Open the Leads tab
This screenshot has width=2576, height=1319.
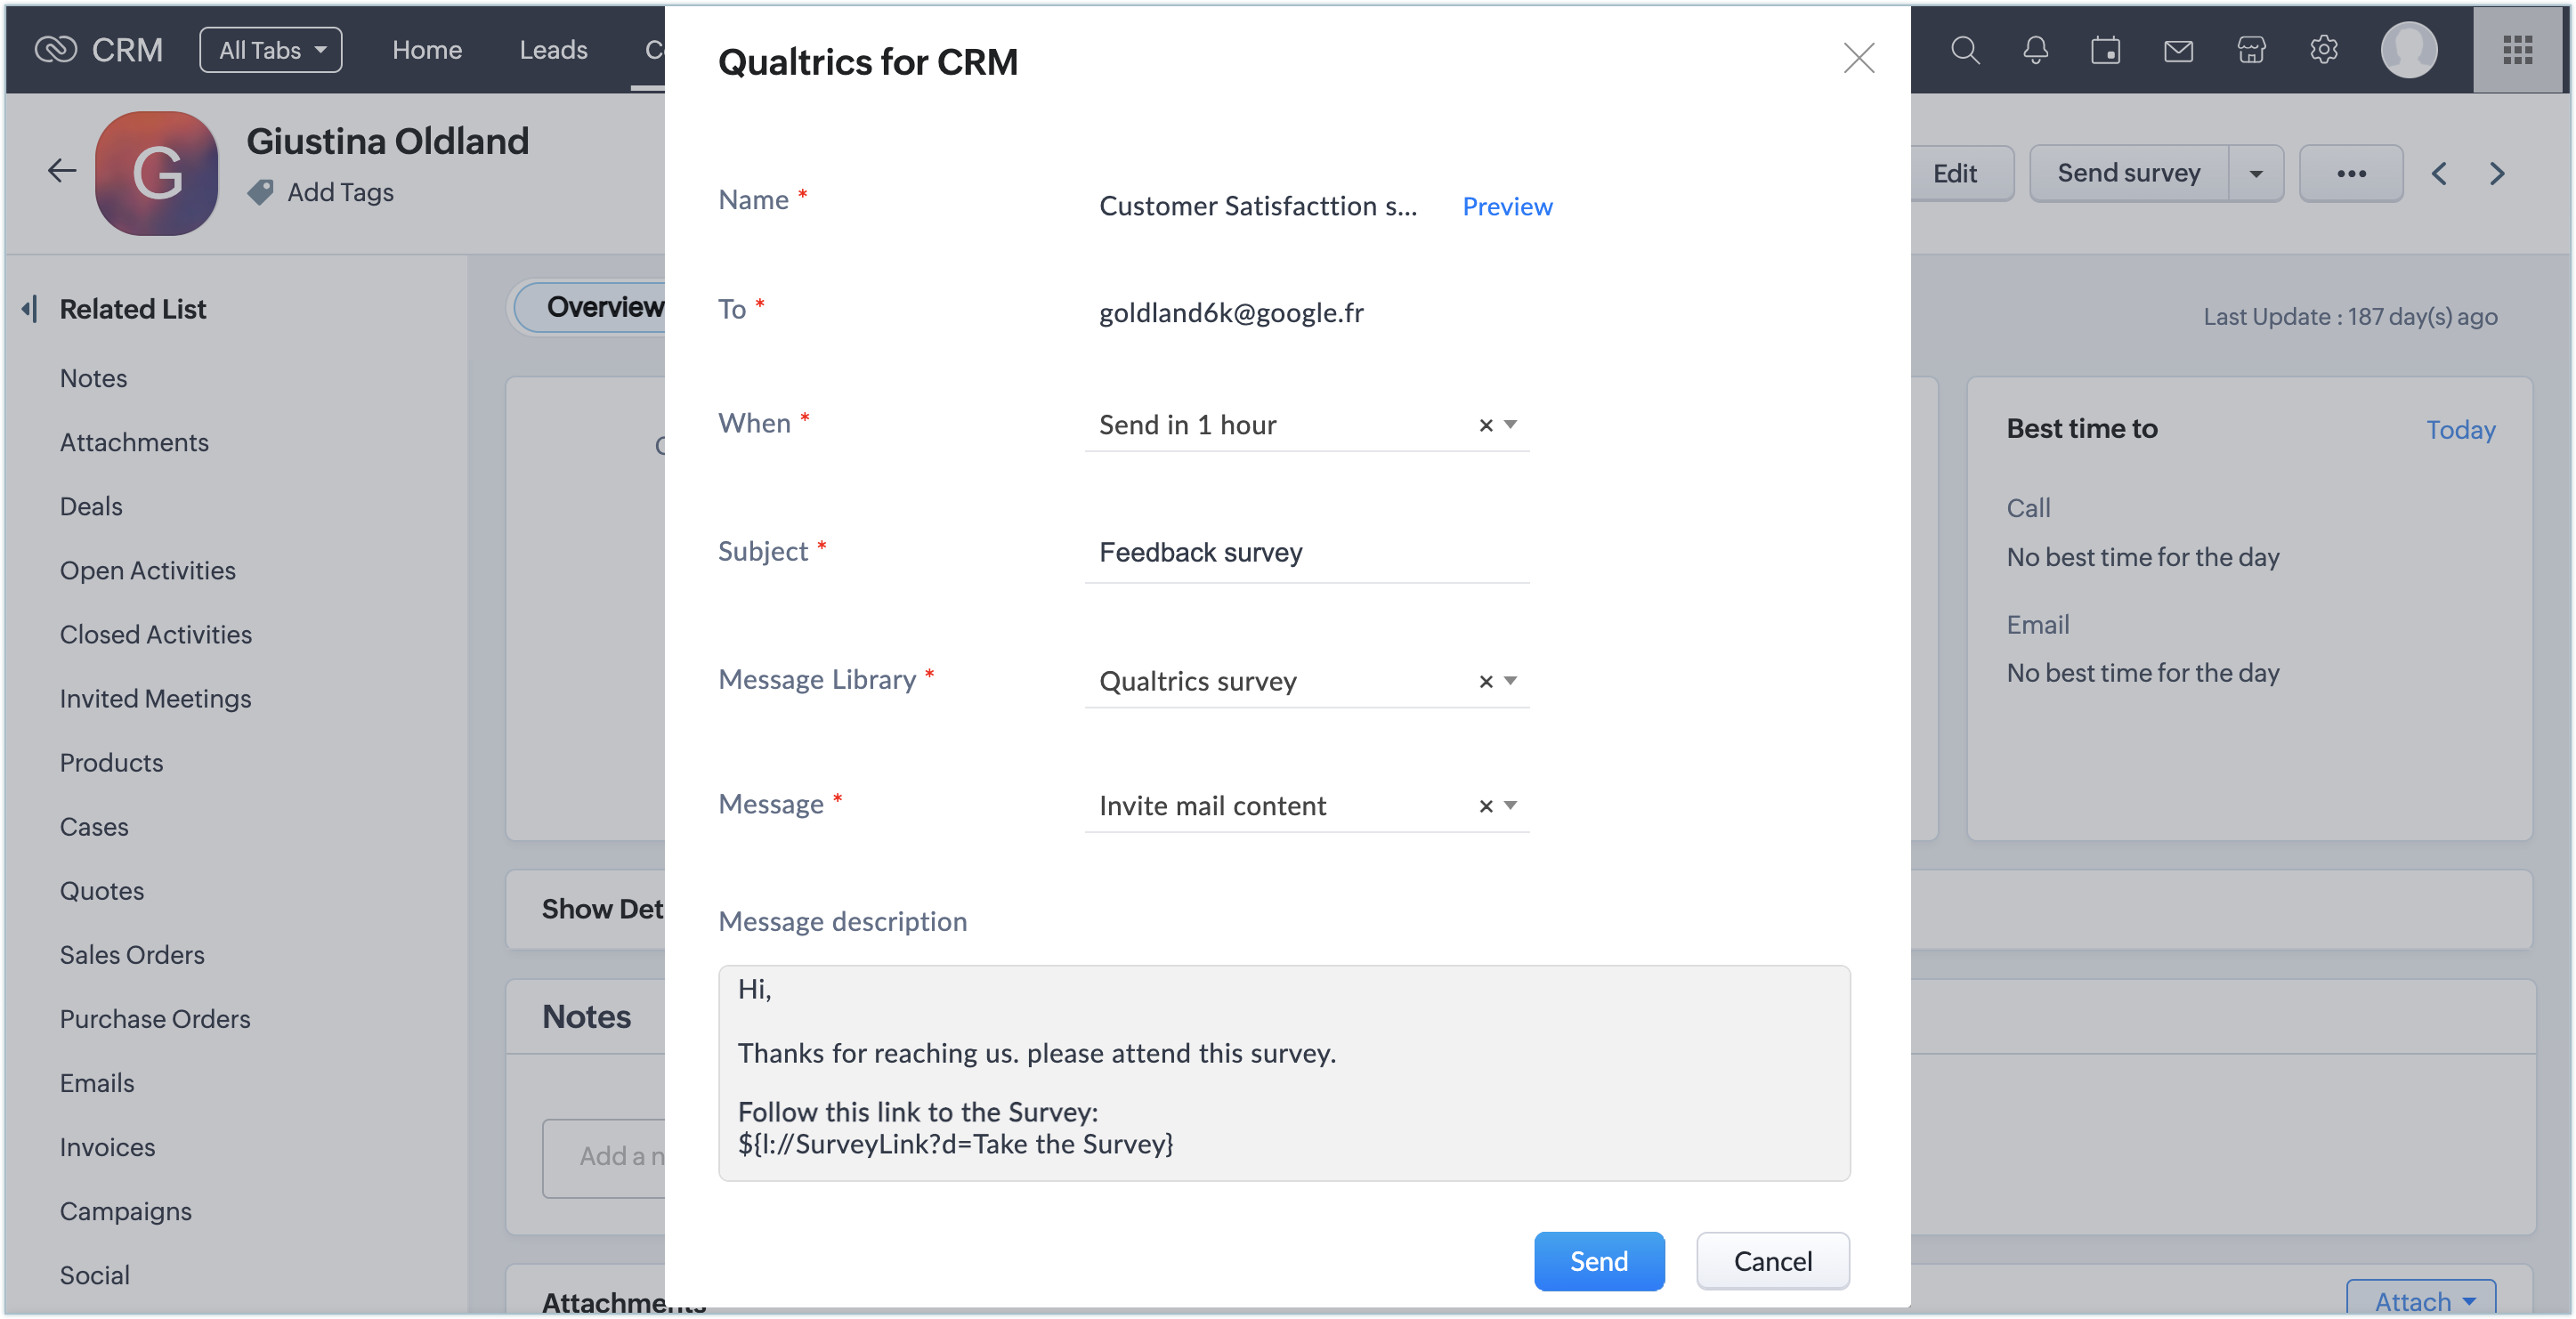(553, 50)
